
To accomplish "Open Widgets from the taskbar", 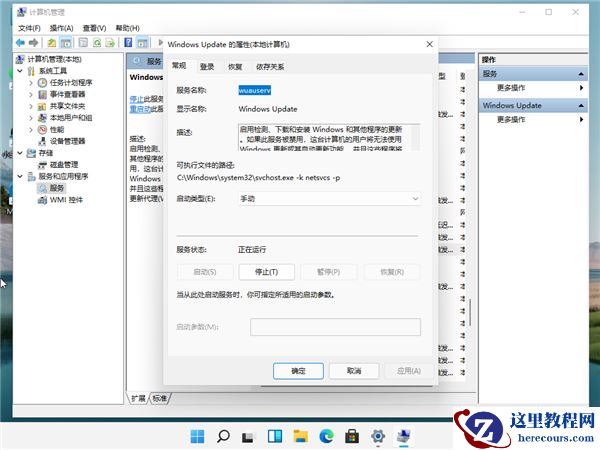I will 275,436.
